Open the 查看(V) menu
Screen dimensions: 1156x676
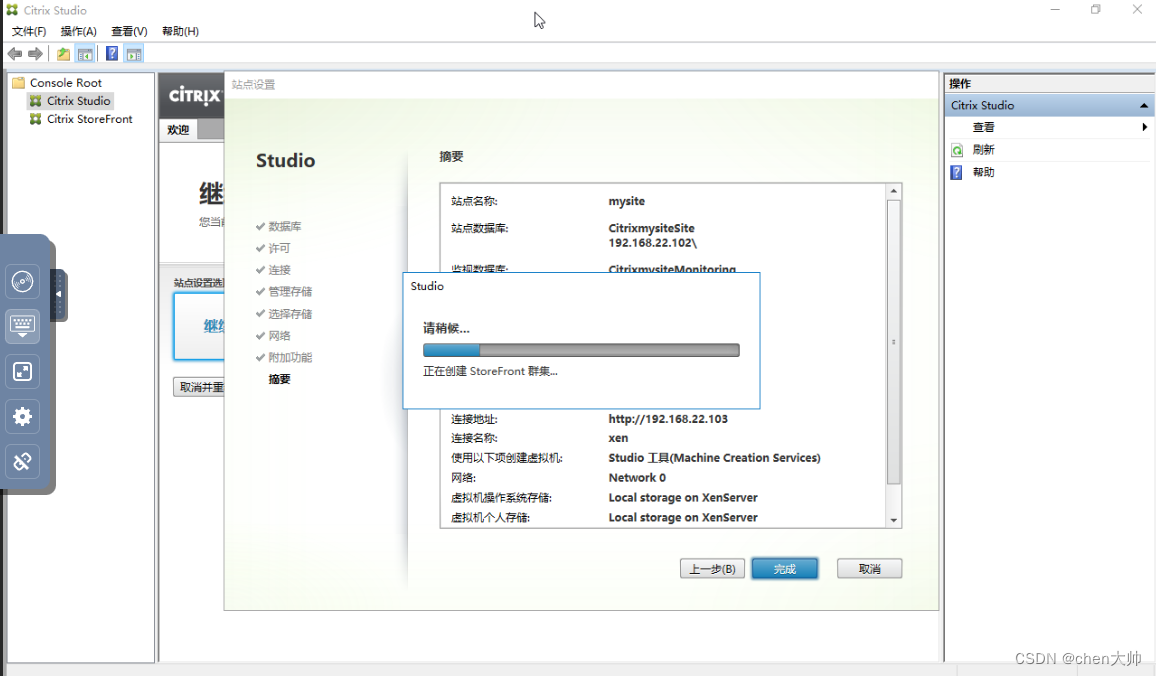click(x=129, y=31)
